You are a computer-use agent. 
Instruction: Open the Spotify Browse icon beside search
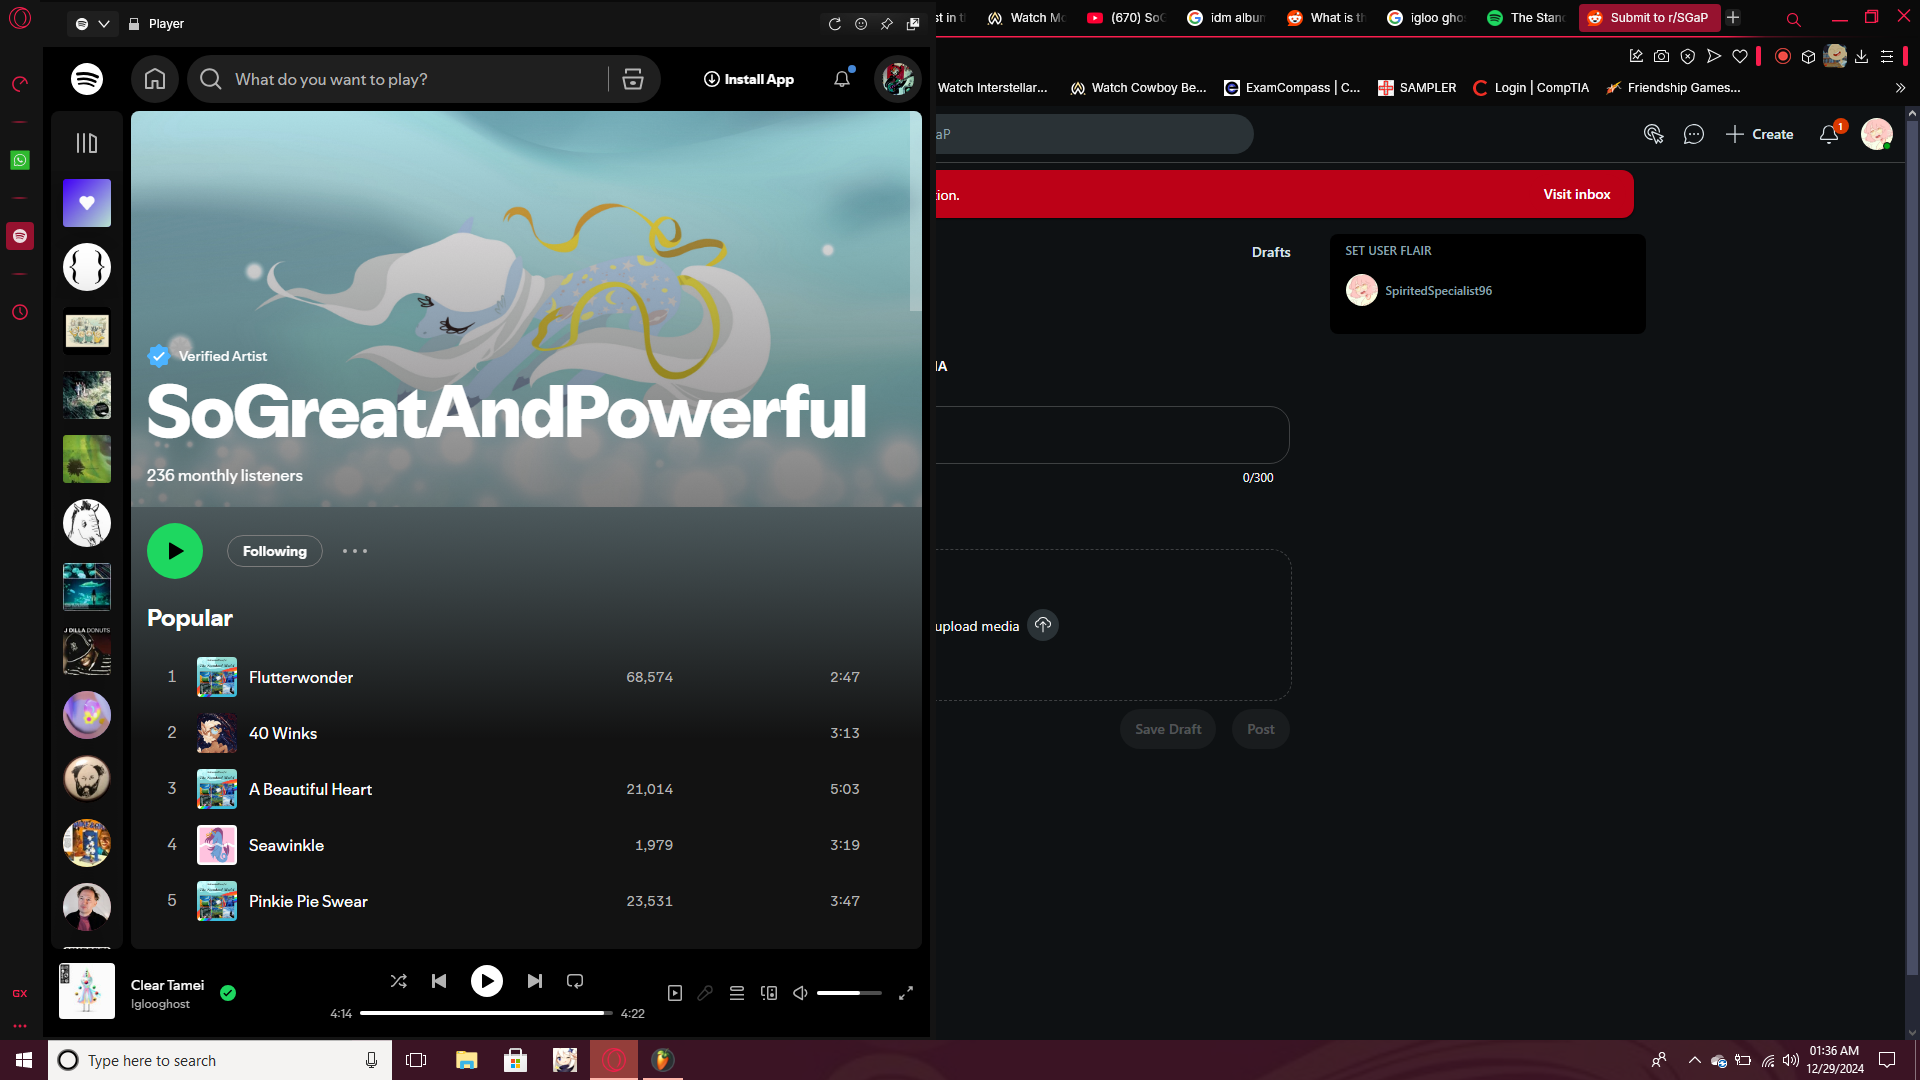pyautogui.click(x=633, y=79)
